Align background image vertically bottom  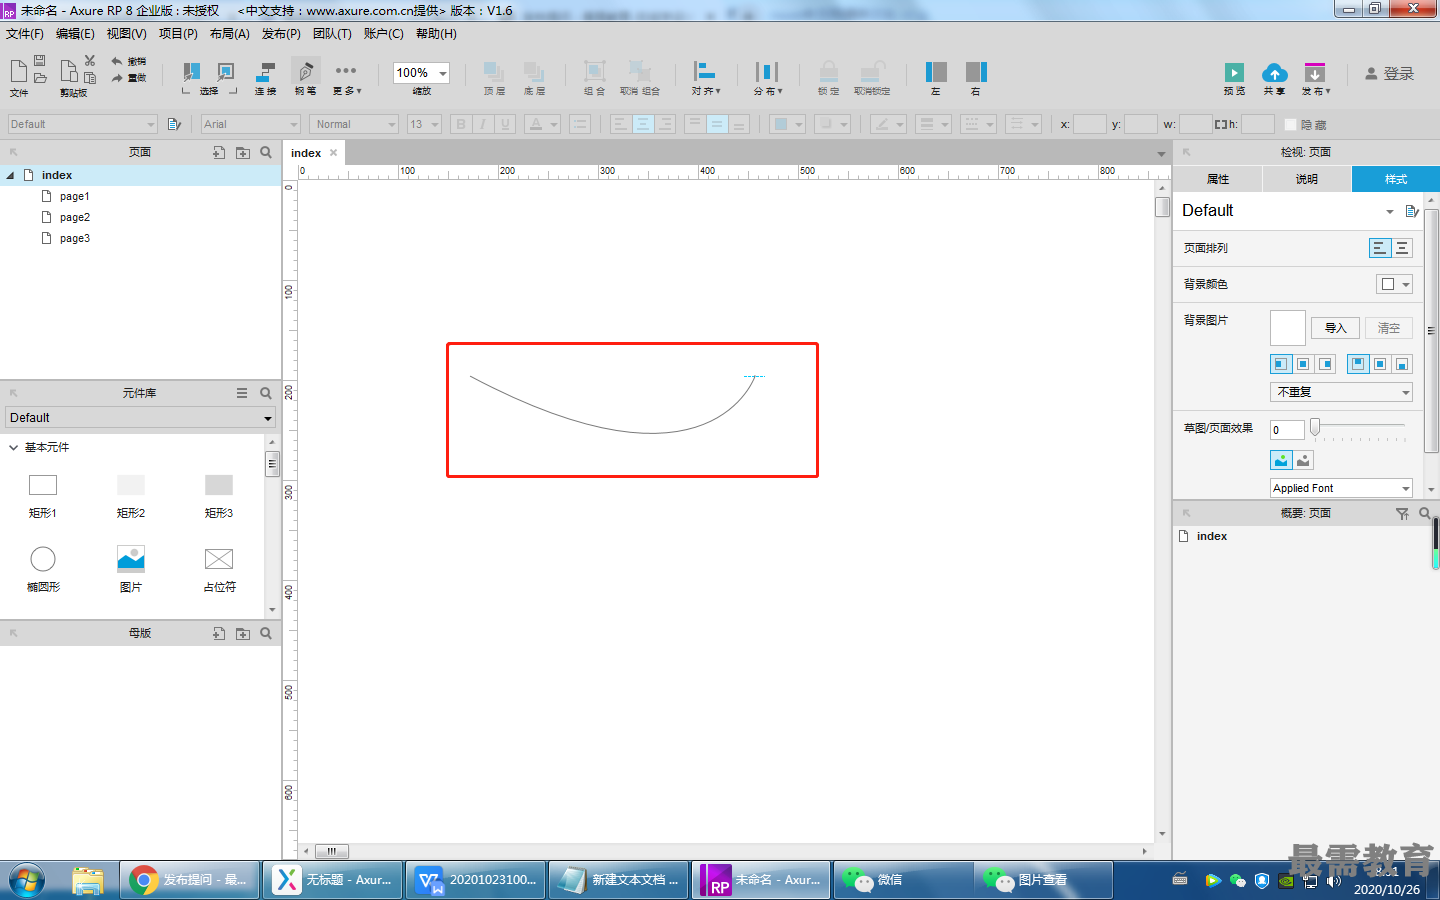coord(1402,364)
